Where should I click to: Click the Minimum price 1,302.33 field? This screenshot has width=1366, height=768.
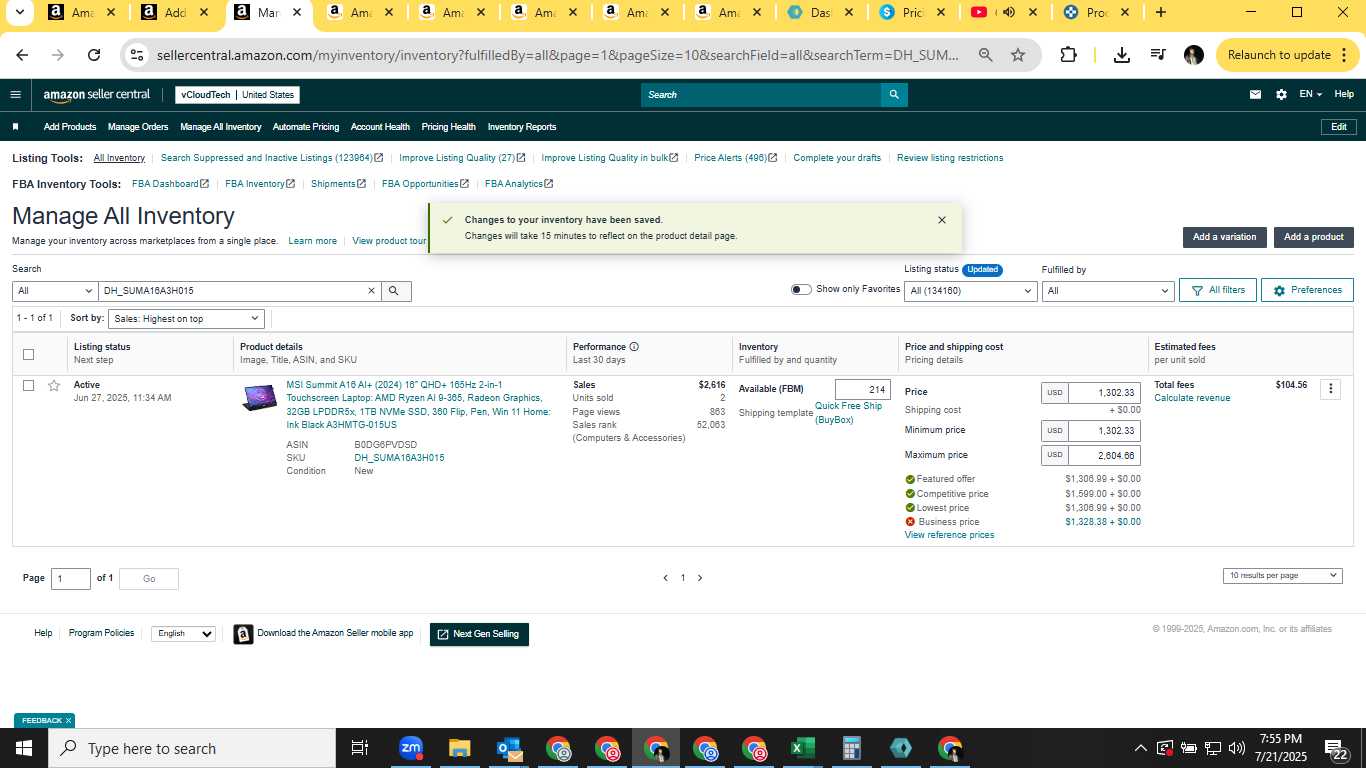pos(1104,431)
